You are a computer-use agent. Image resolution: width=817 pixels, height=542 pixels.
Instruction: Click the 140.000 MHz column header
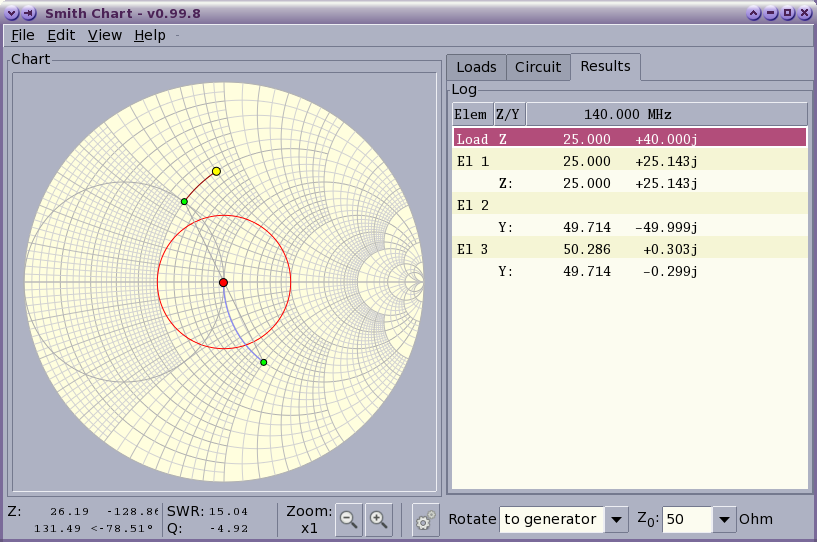click(666, 114)
